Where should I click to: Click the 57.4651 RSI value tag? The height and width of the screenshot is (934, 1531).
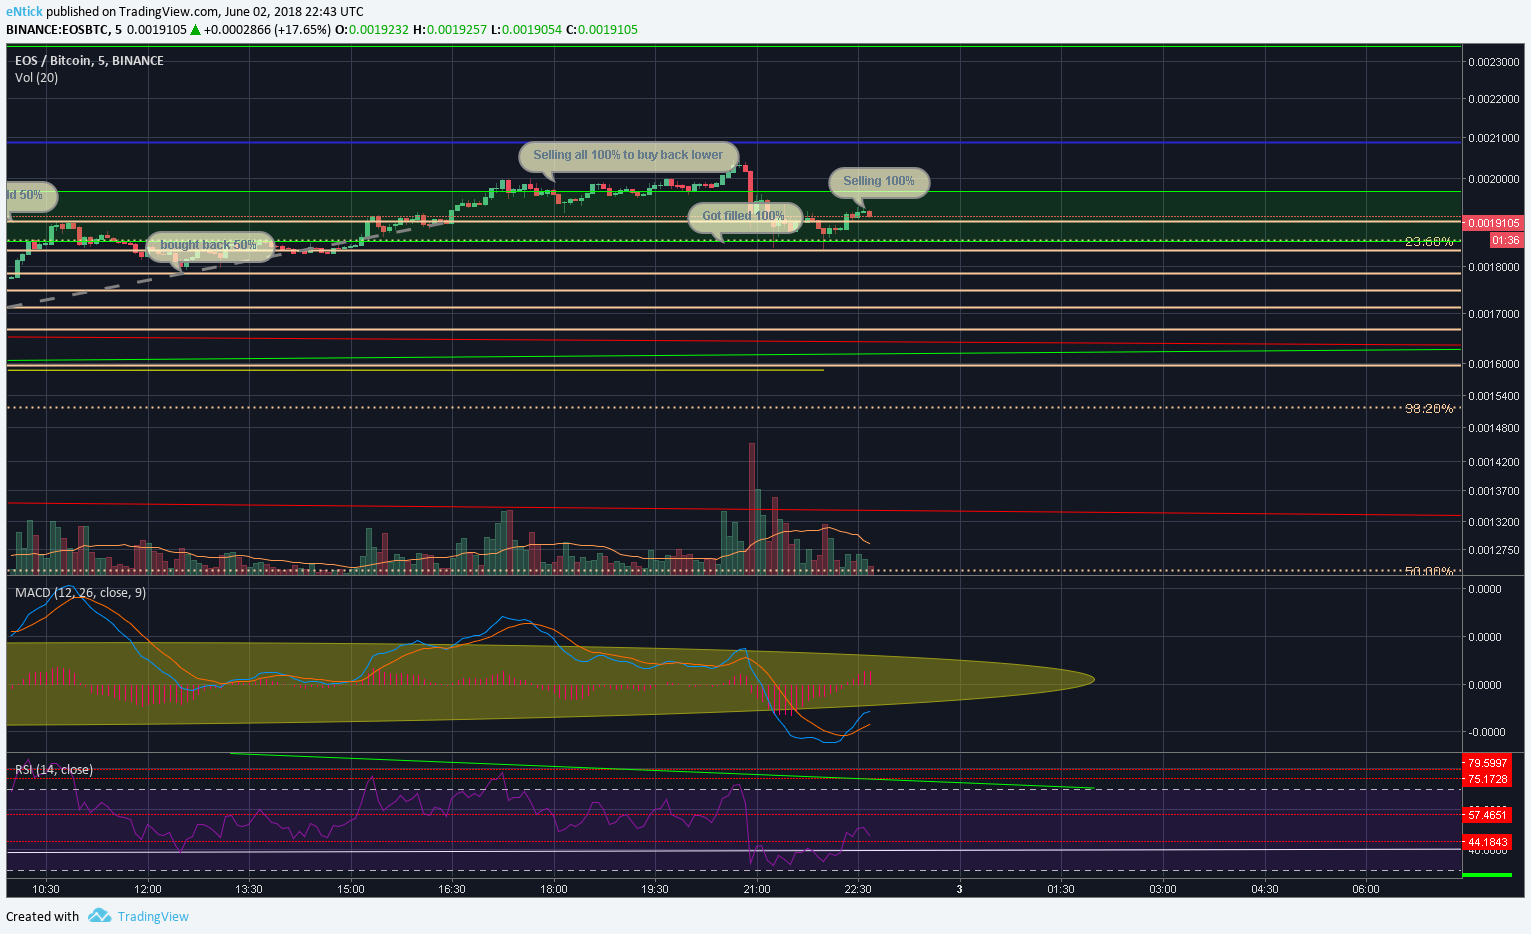click(1487, 815)
